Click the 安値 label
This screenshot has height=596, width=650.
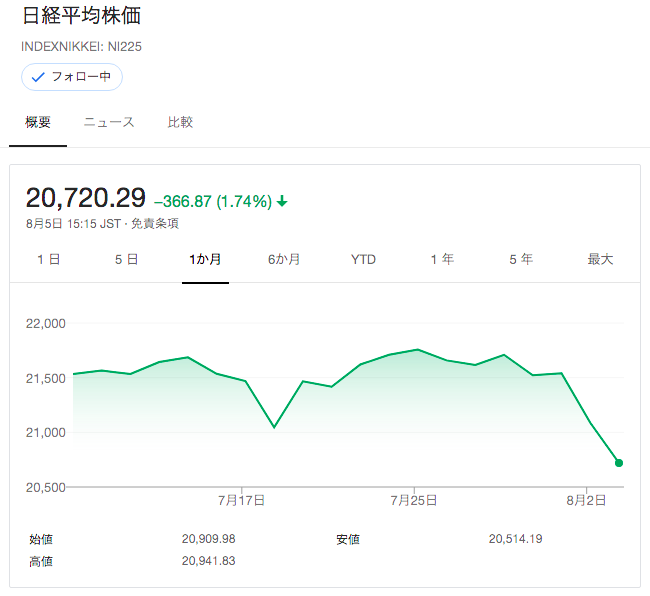348,539
